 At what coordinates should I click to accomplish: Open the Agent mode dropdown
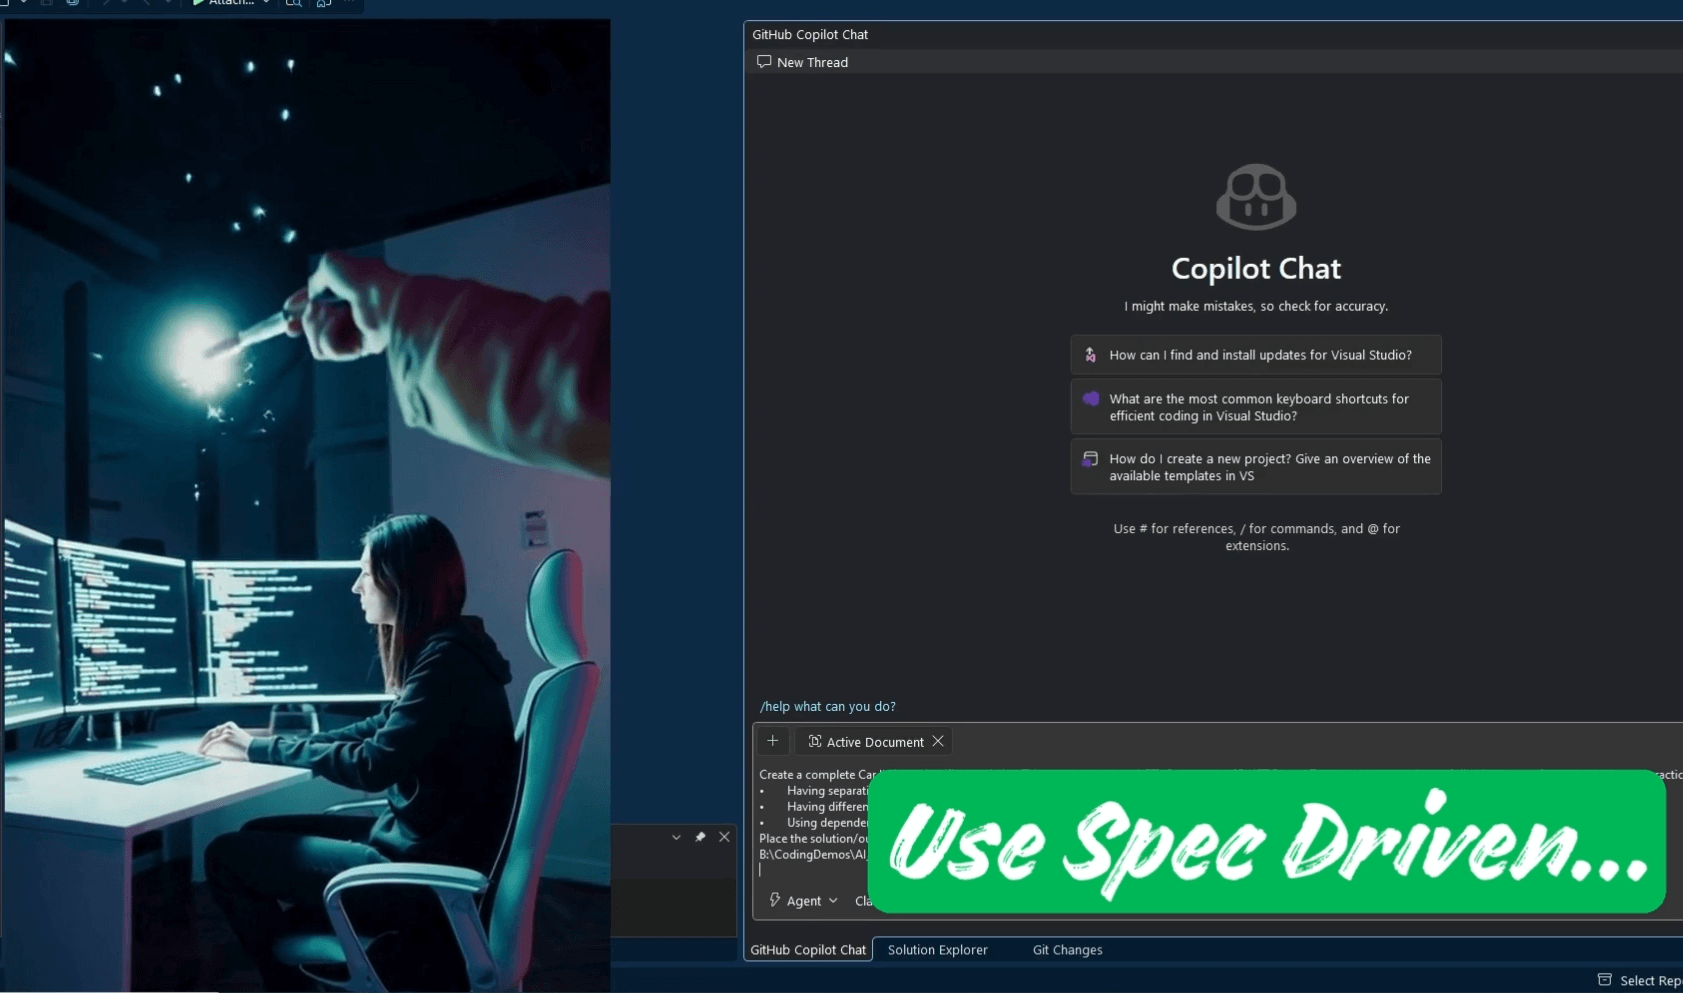tap(804, 901)
